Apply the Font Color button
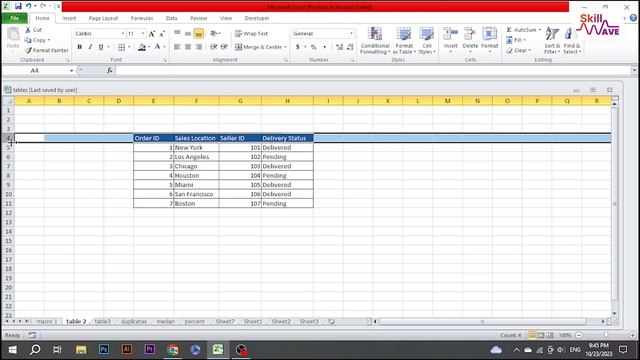The height and width of the screenshot is (360, 640). coord(158,47)
